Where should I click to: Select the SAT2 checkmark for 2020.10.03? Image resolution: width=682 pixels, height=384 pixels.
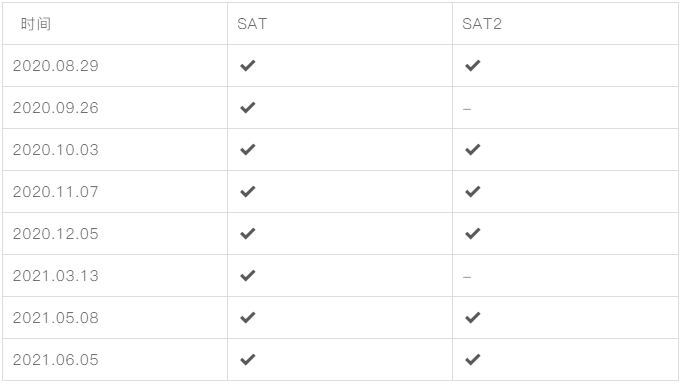(x=472, y=150)
